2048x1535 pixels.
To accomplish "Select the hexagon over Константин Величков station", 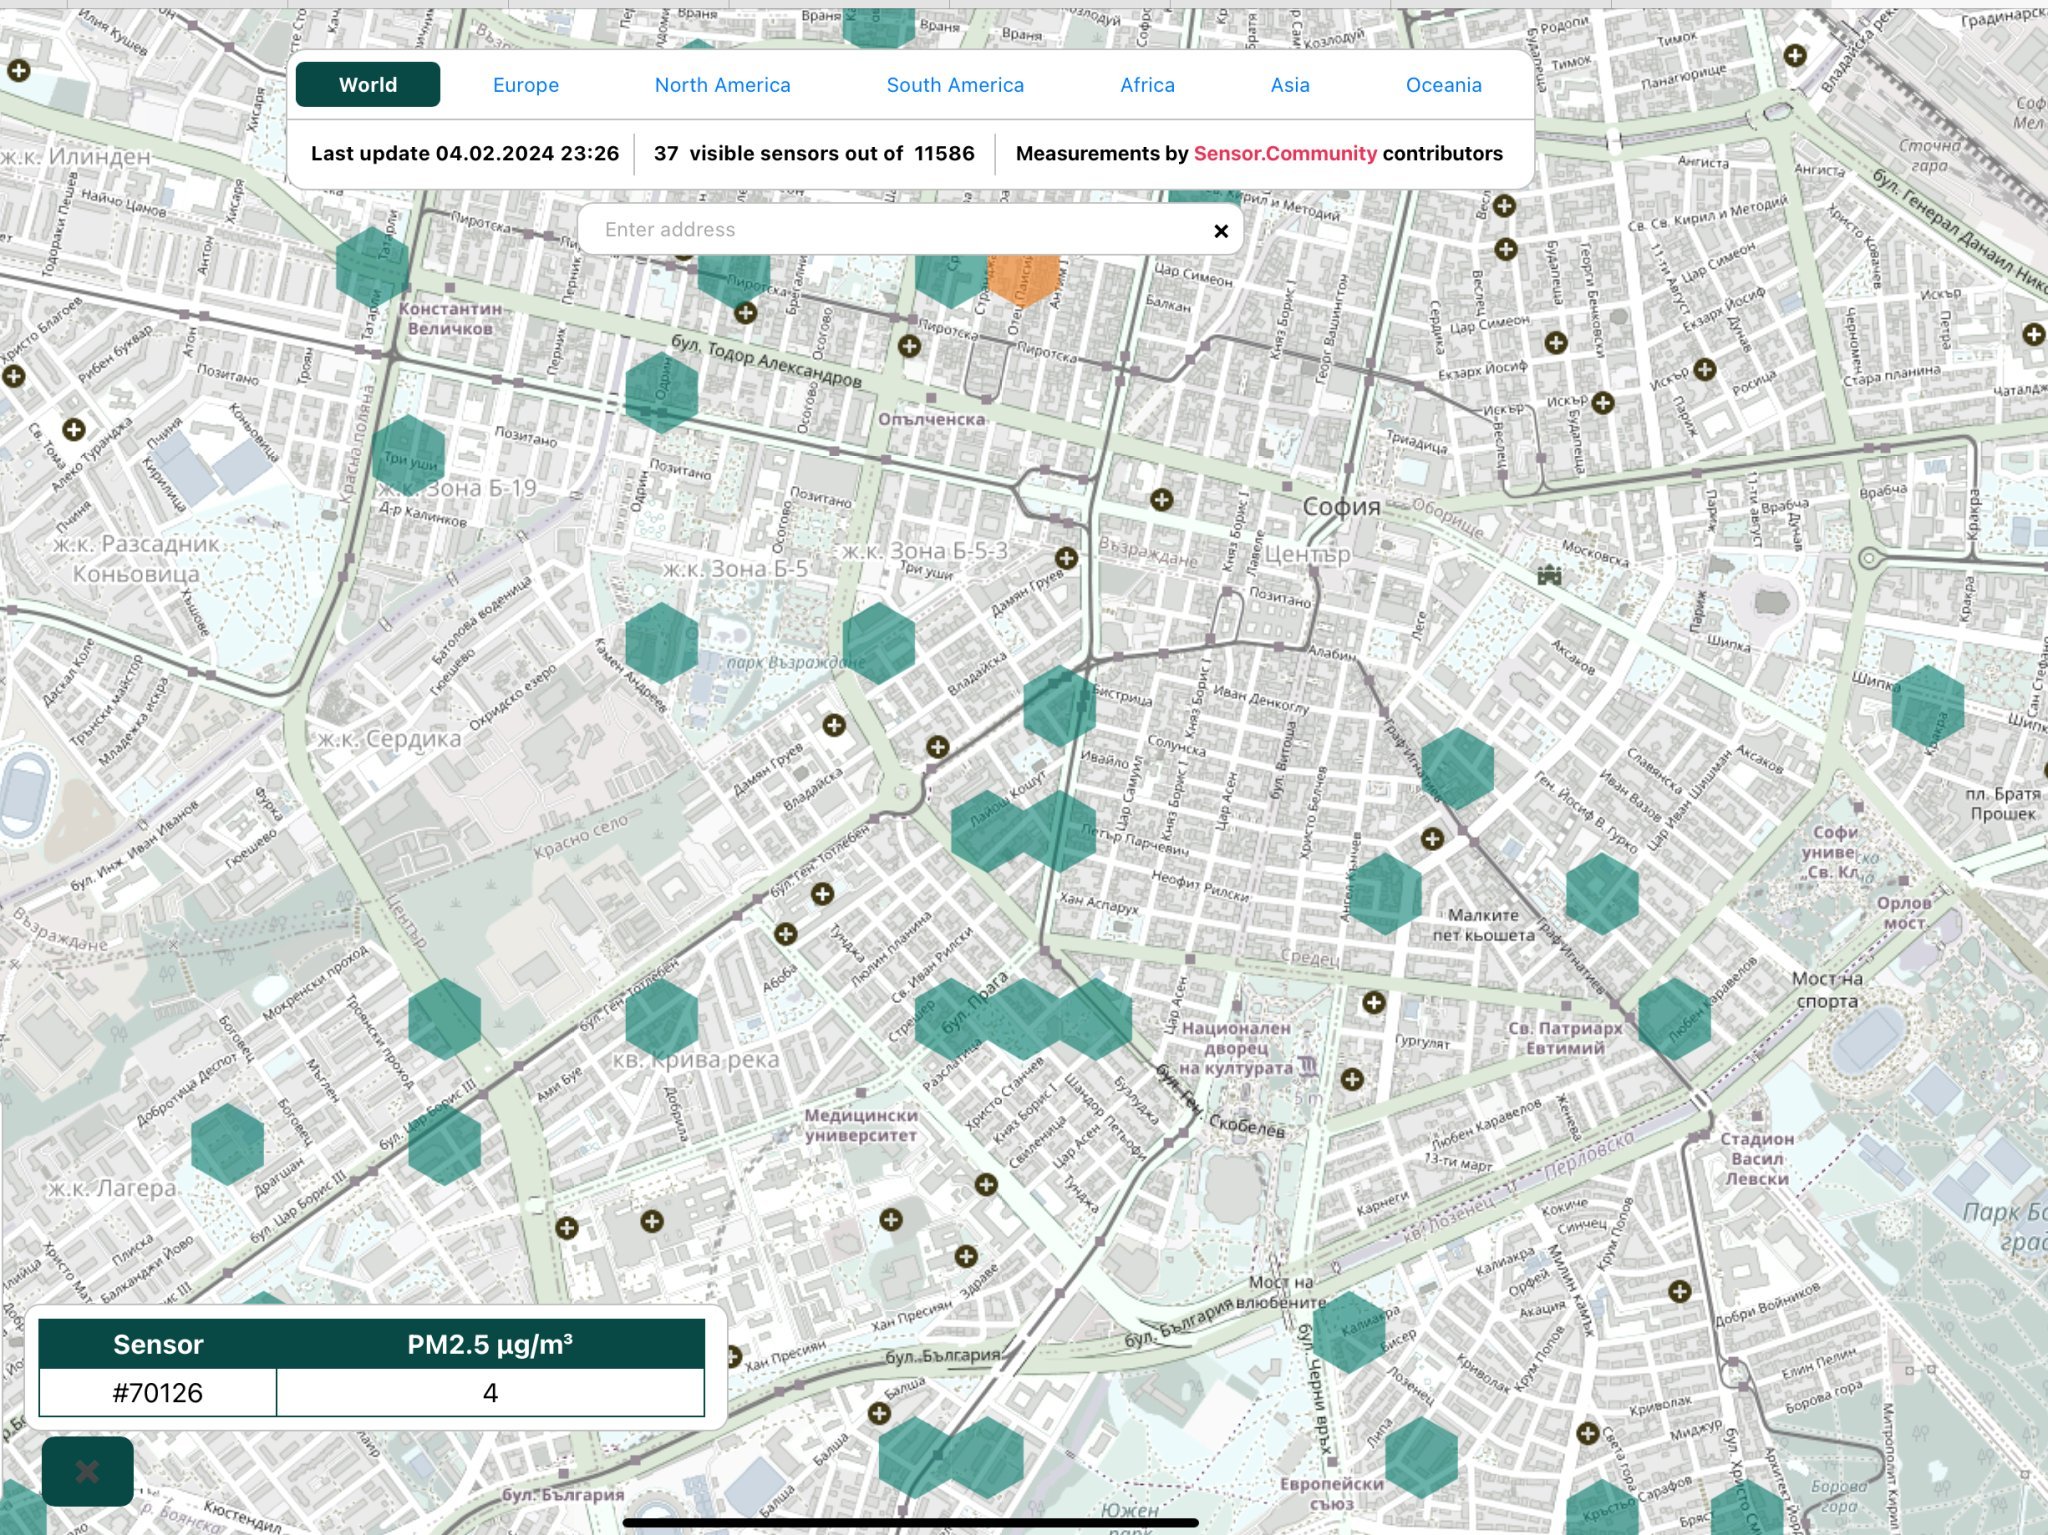I will click(x=372, y=266).
